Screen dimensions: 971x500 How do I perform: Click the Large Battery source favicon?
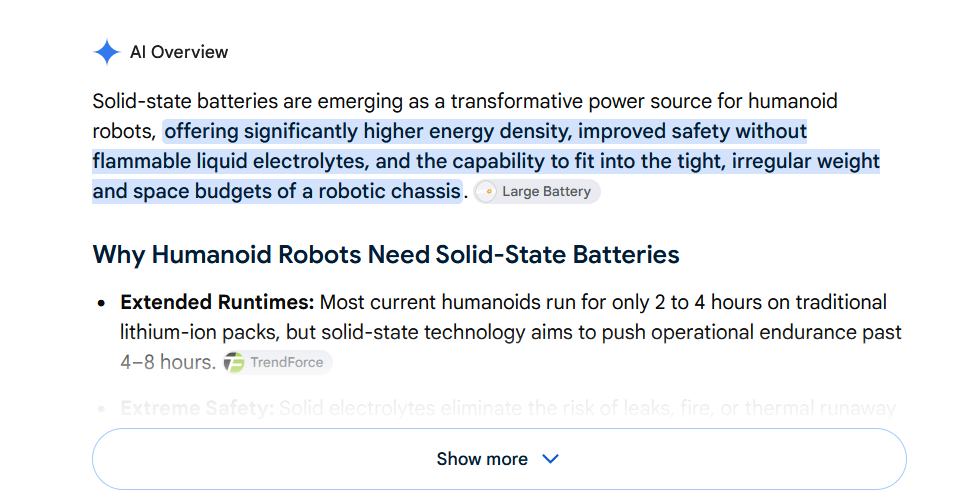[486, 191]
